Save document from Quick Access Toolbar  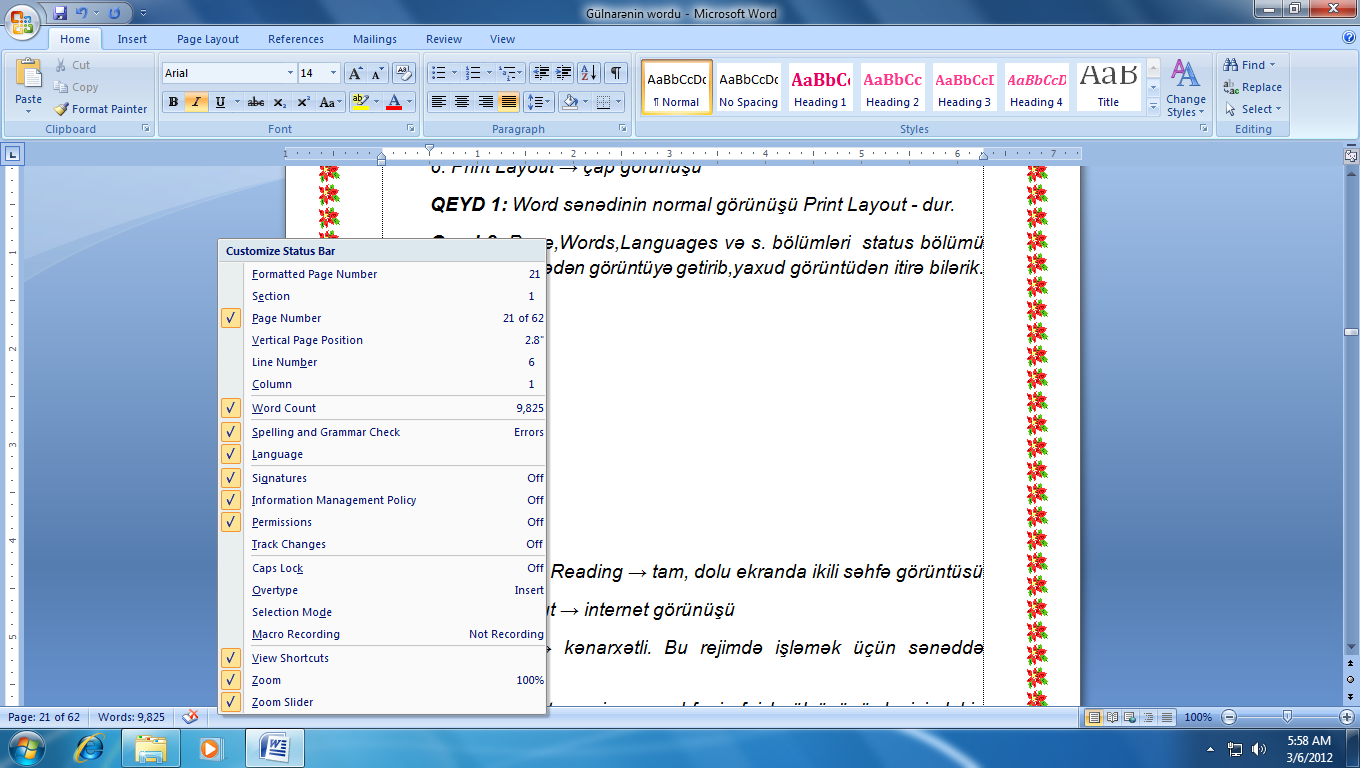tap(60, 14)
